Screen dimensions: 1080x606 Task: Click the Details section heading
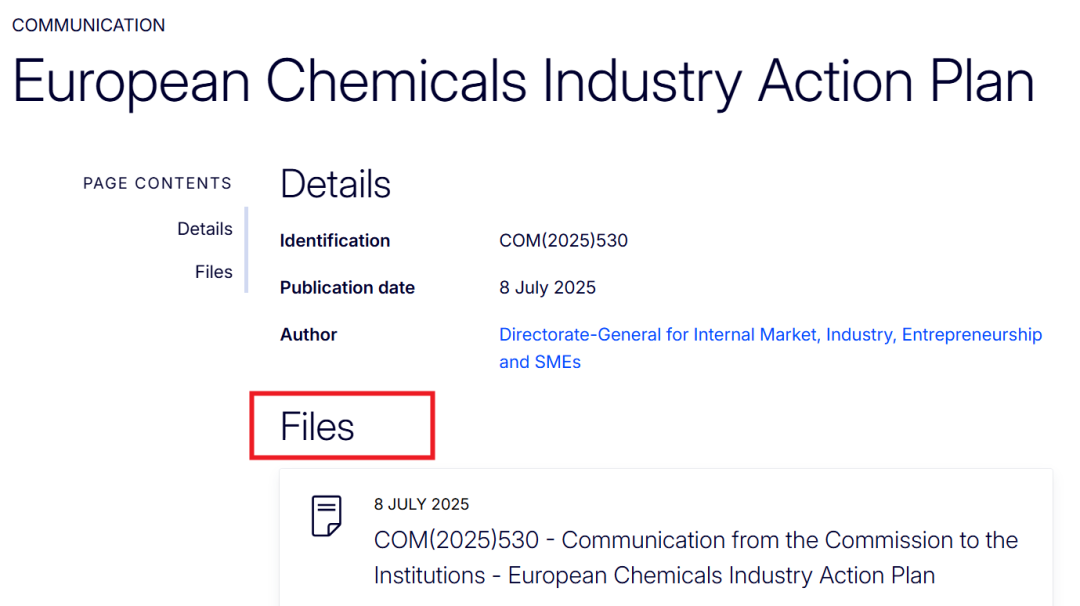click(335, 185)
